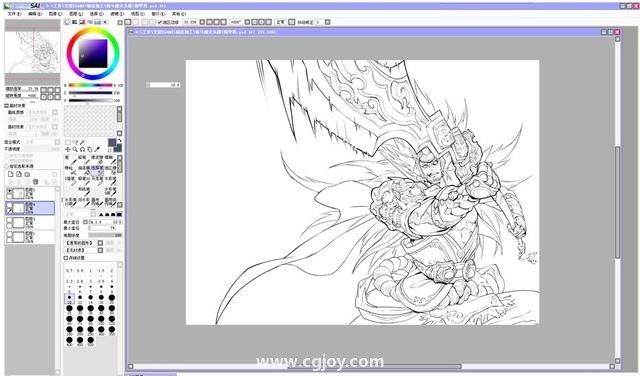Select brush size 10 preset dot
The height and width of the screenshot is (376, 640).
tap(69, 298)
